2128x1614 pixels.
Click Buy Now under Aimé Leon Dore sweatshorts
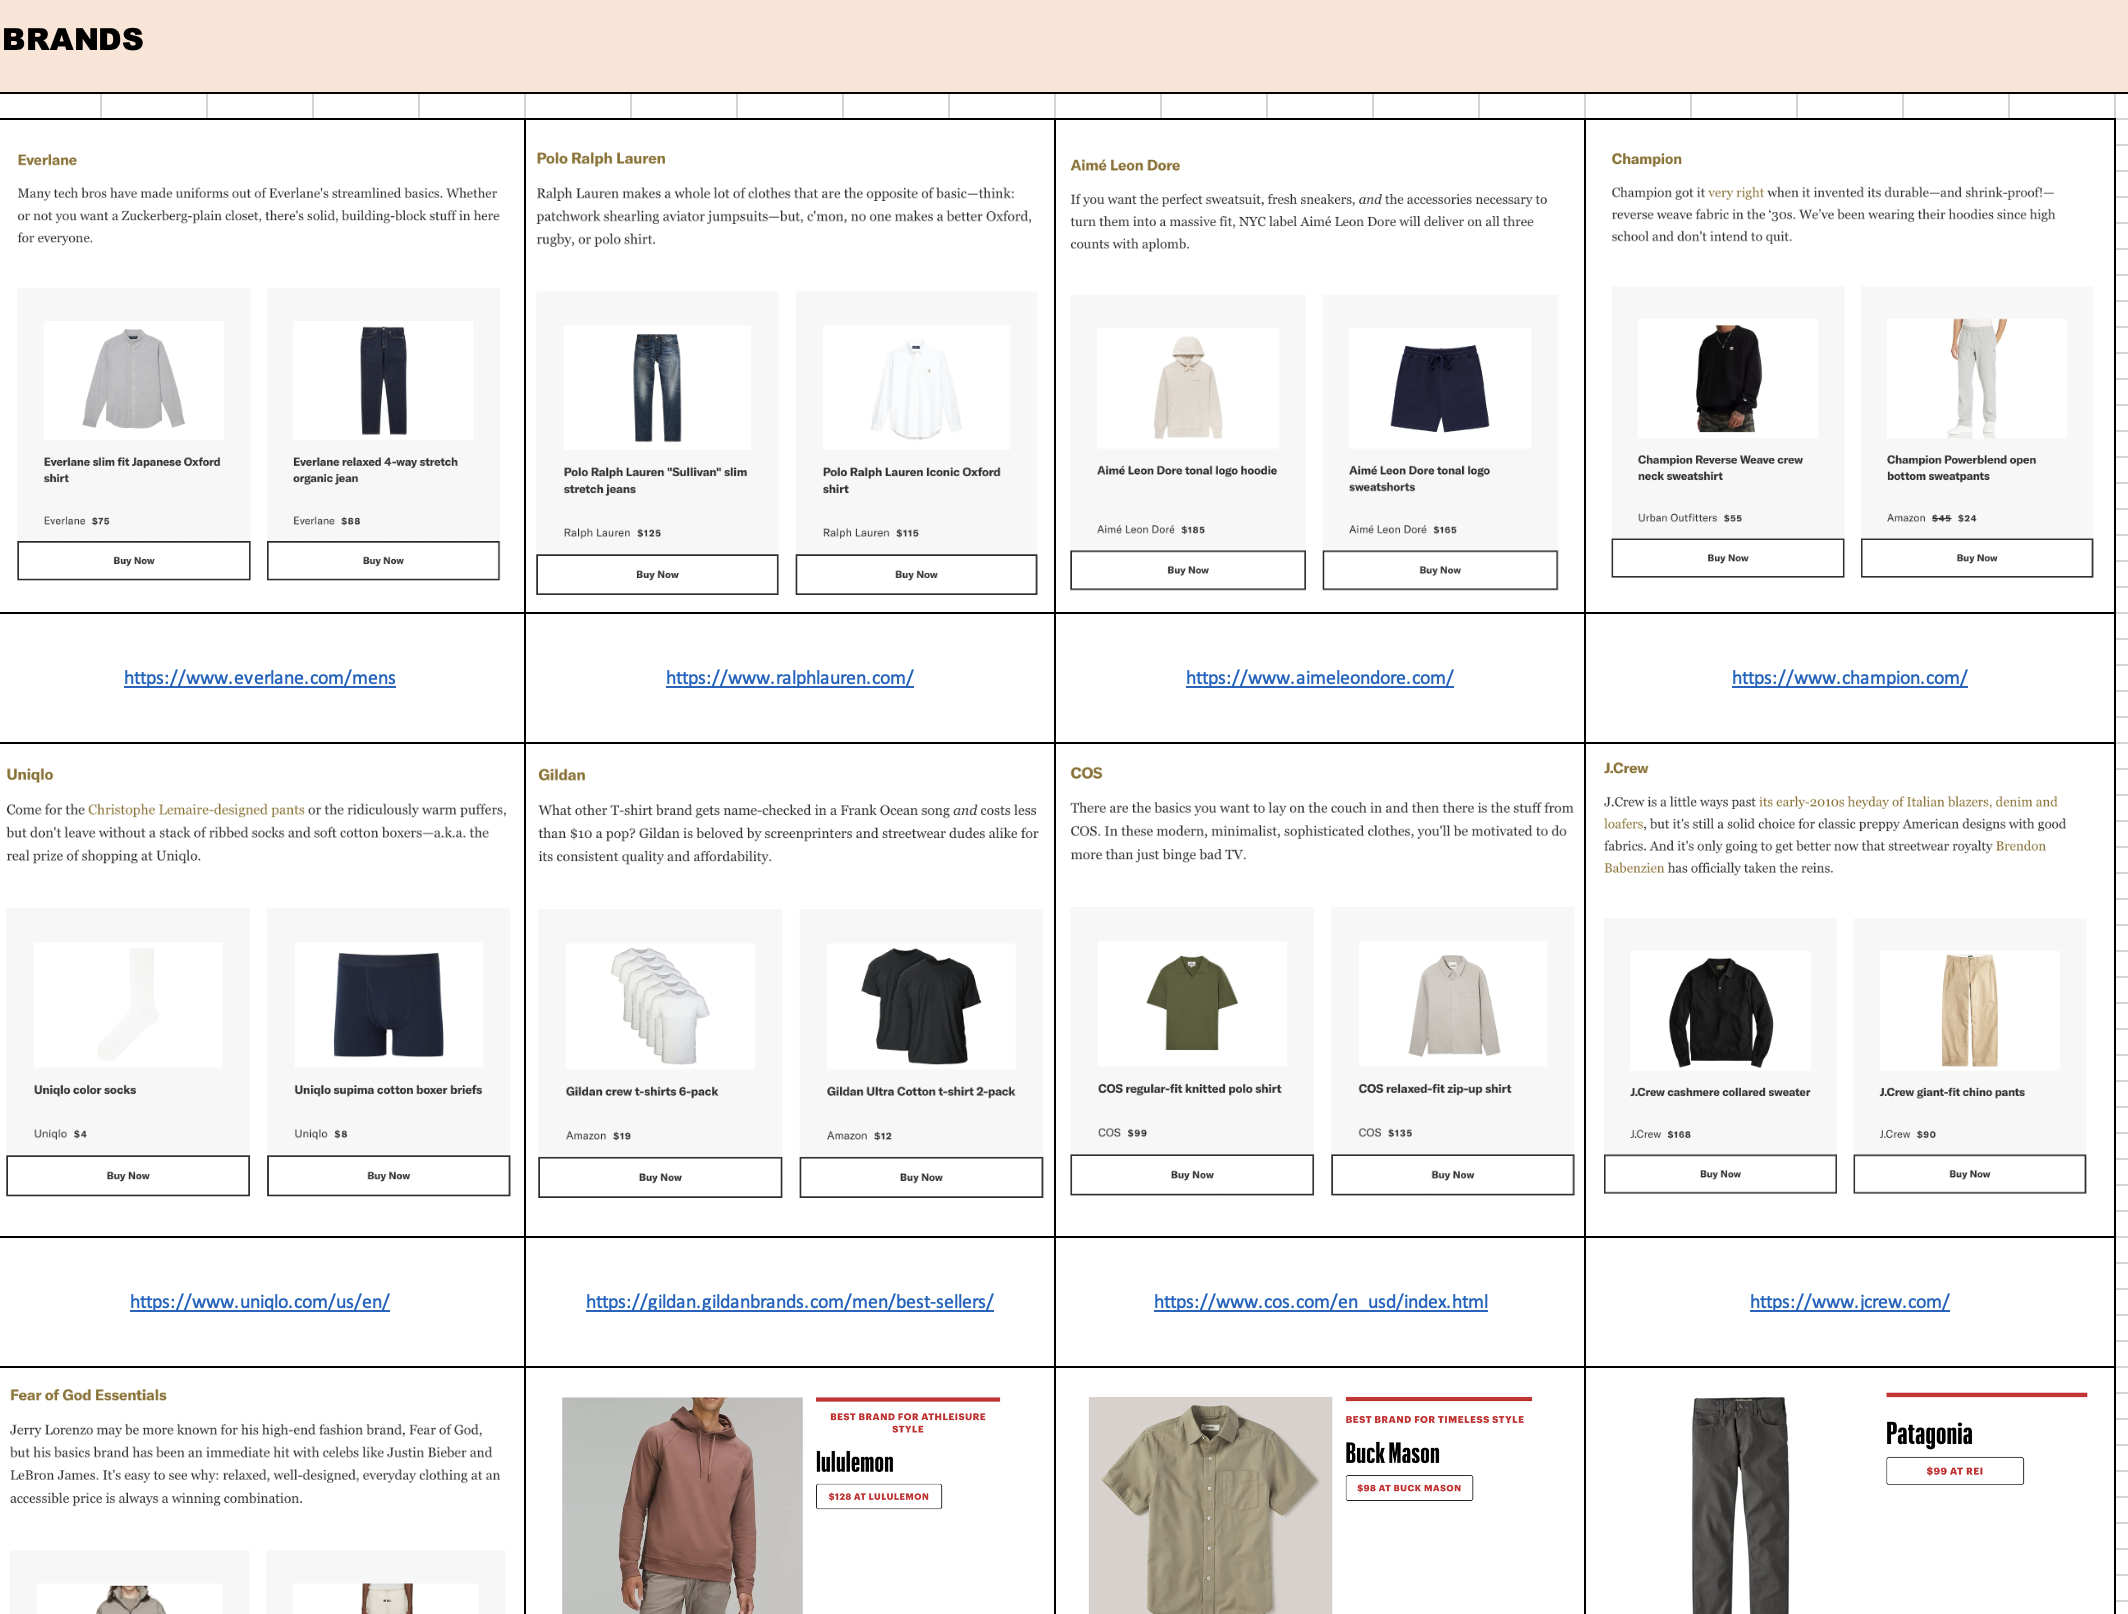(x=1440, y=570)
